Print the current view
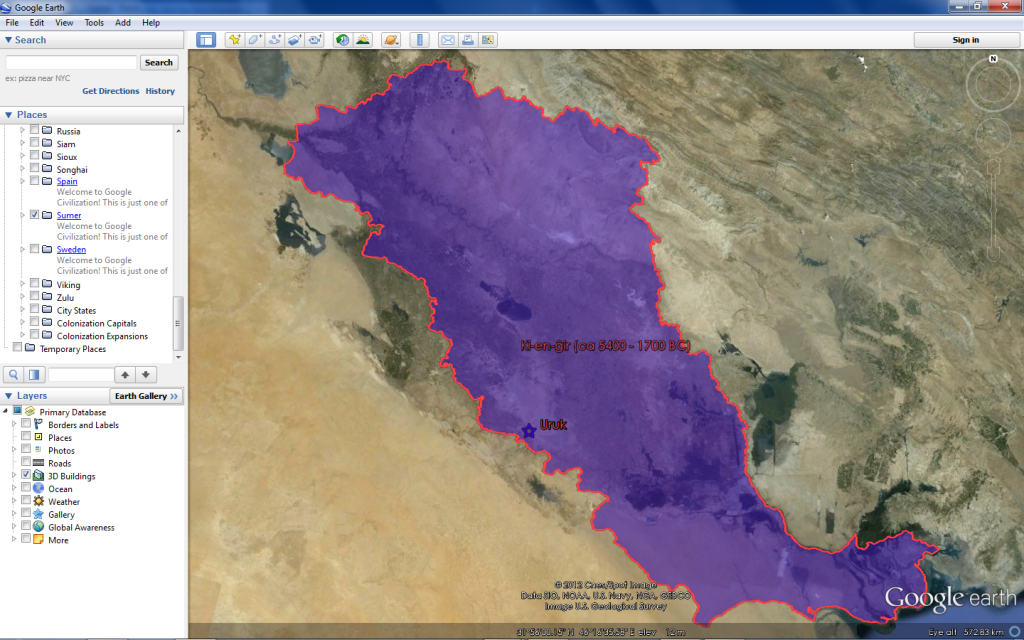This screenshot has width=1024, height=640. pos(468,40)
